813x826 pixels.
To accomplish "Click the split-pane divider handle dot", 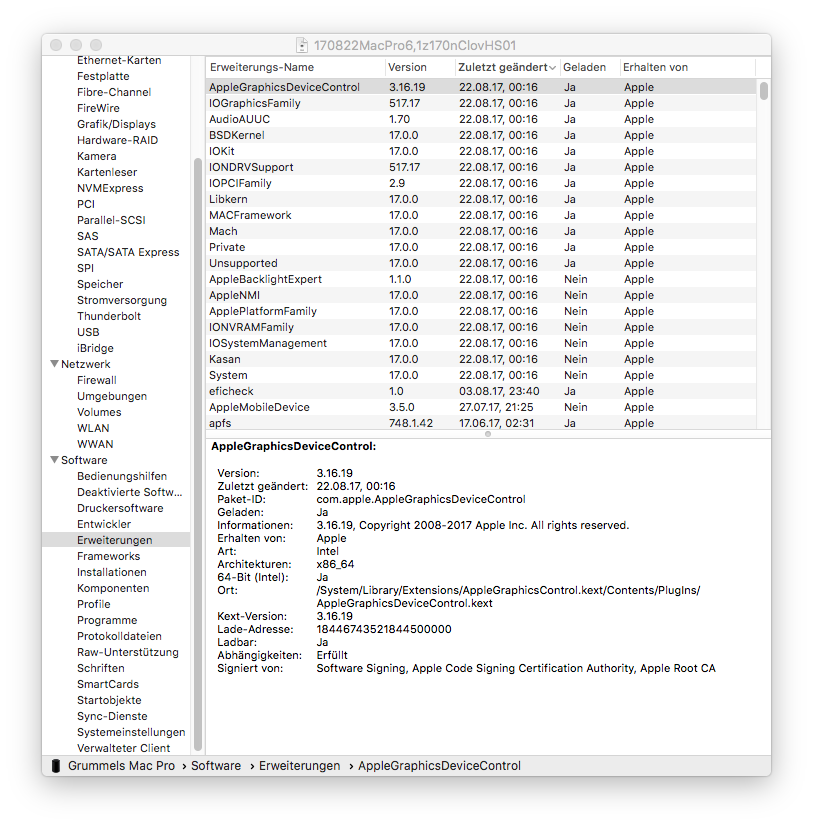I will (488, 434).
